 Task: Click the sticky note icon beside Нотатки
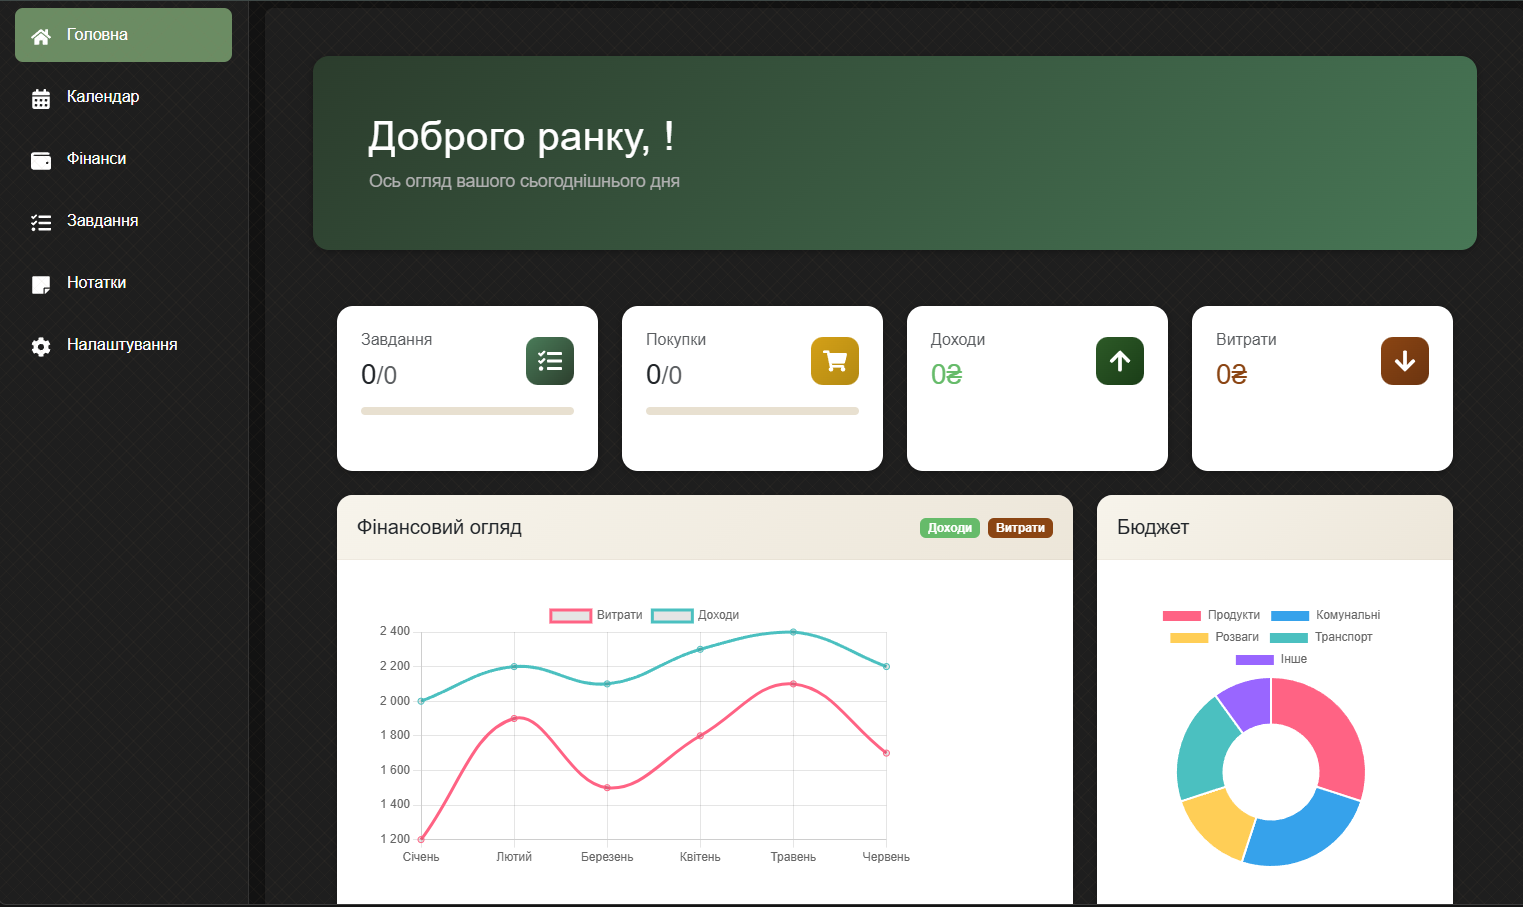click(41, 284)
